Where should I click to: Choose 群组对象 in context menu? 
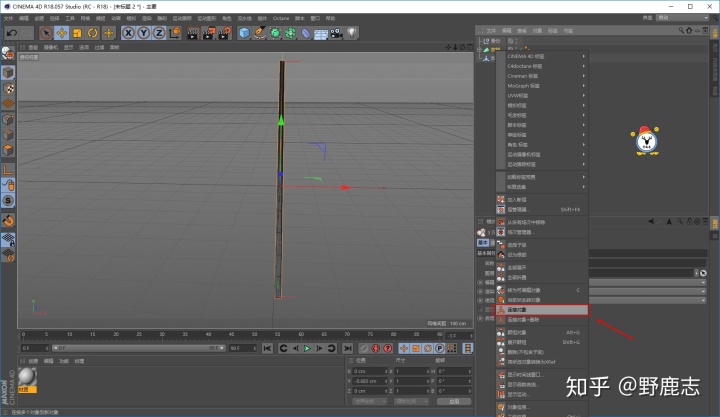pyautogui.click(x=542, y=332)
